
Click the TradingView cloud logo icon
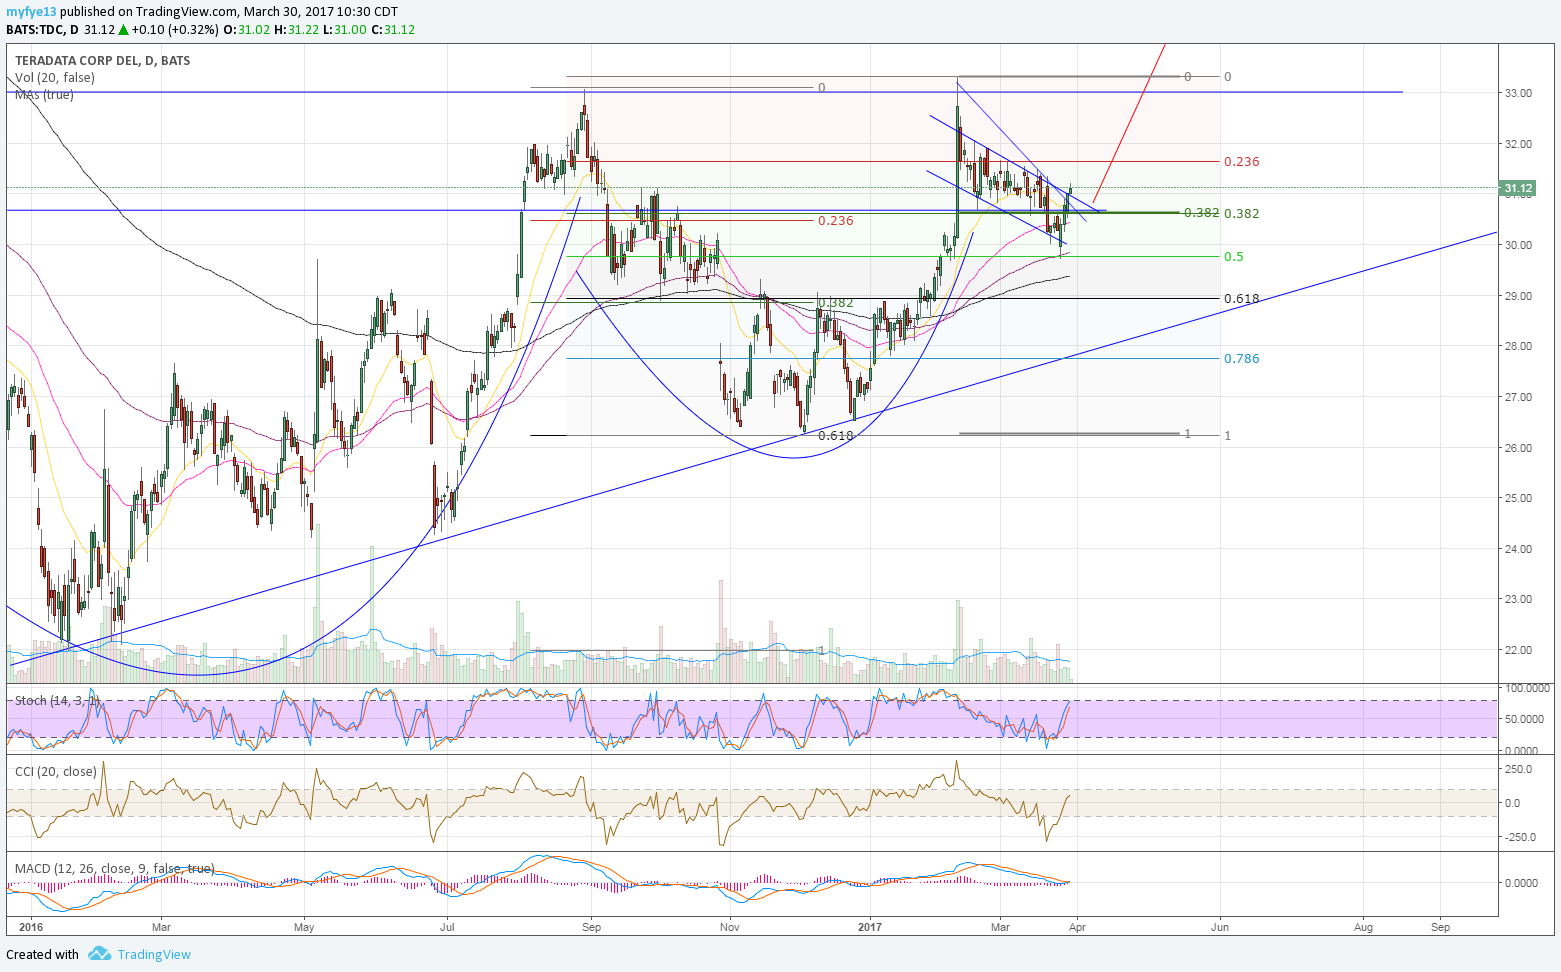pos(99,953)
